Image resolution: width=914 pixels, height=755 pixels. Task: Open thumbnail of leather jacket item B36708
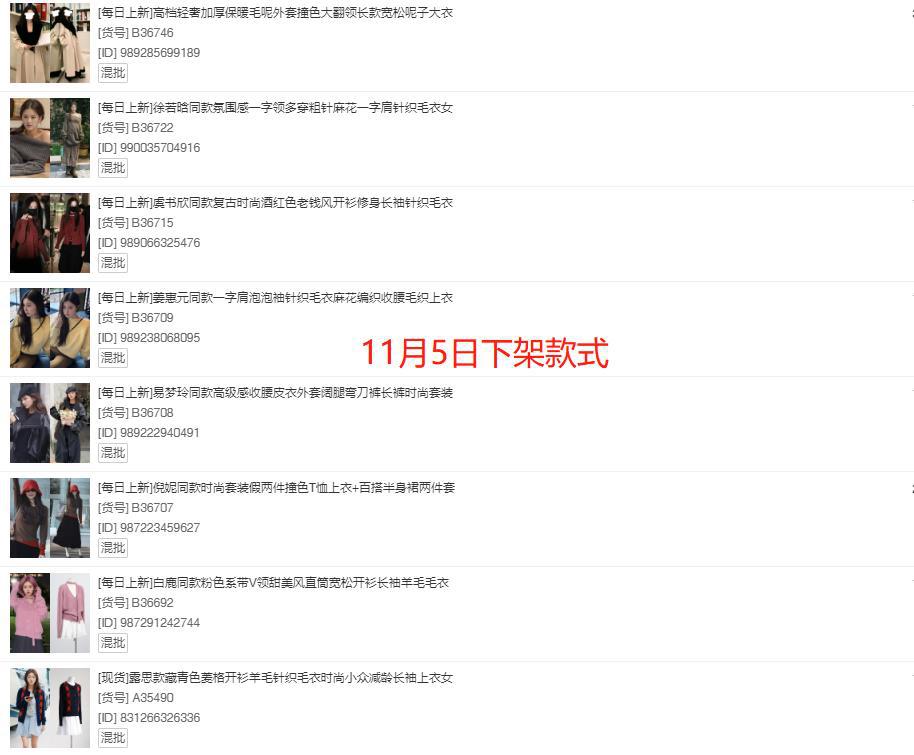[50, 423]
